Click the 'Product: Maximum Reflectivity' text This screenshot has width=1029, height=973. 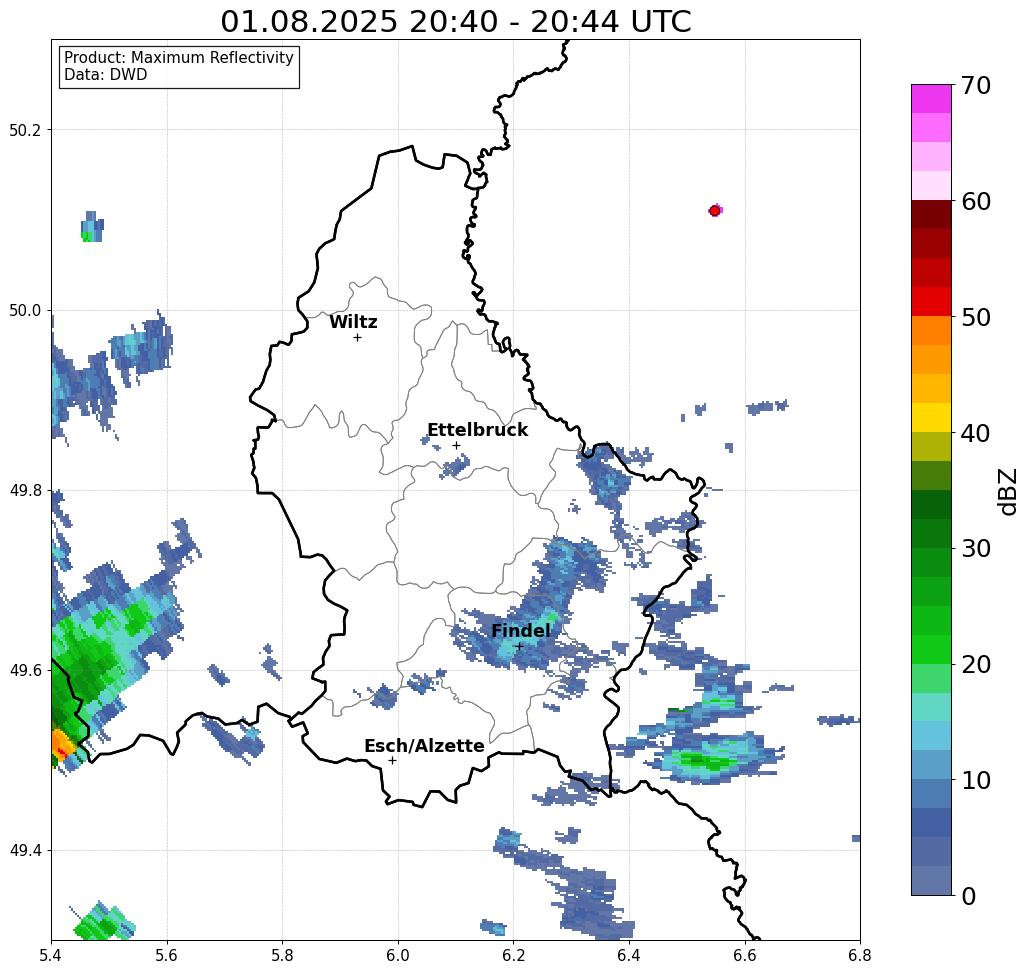click(178, 58)
